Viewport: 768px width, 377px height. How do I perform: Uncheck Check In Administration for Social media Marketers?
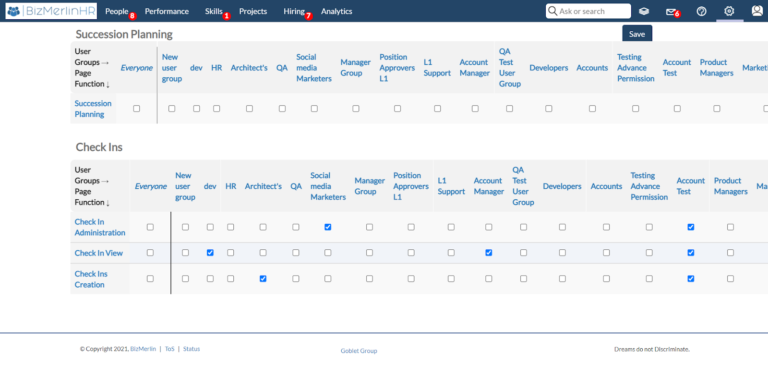328,227
